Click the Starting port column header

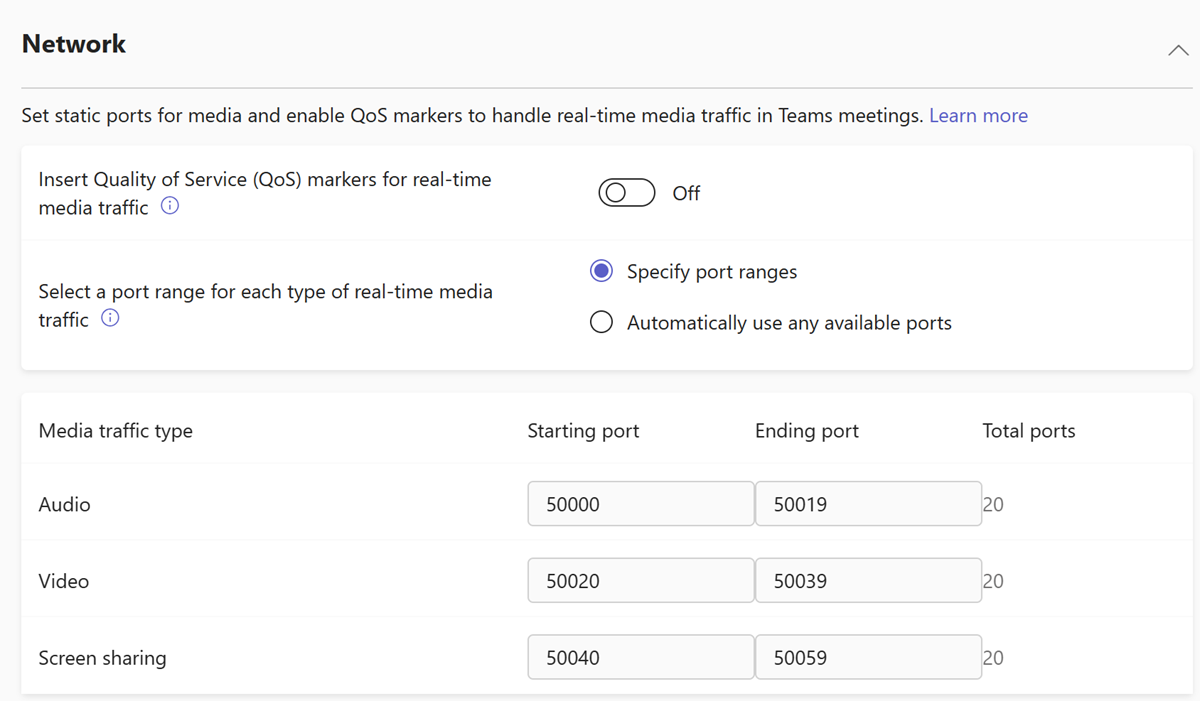[583, 431]
